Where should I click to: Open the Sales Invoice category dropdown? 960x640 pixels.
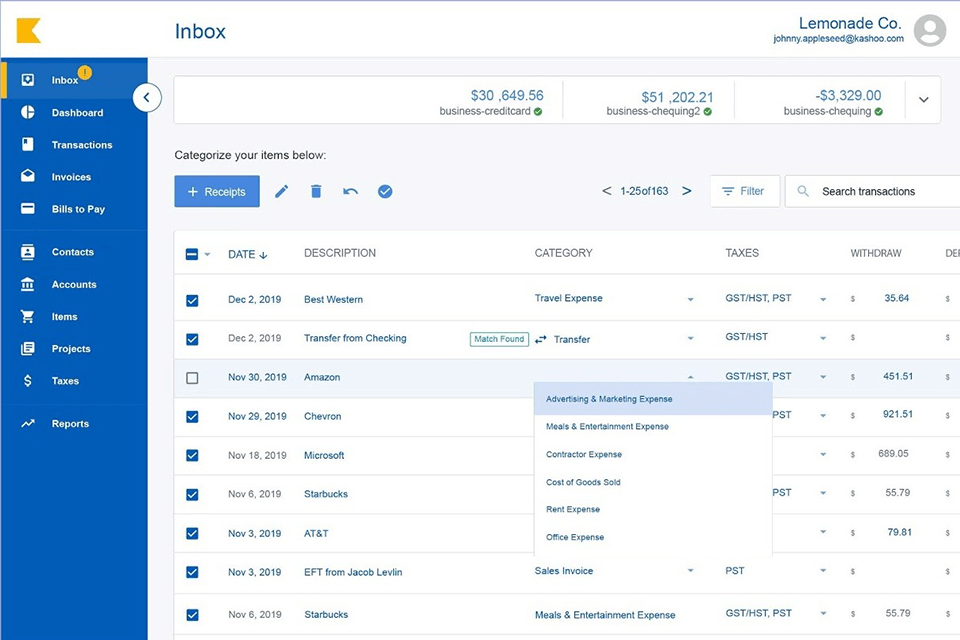pyautogui.click(x=691, y=570)
